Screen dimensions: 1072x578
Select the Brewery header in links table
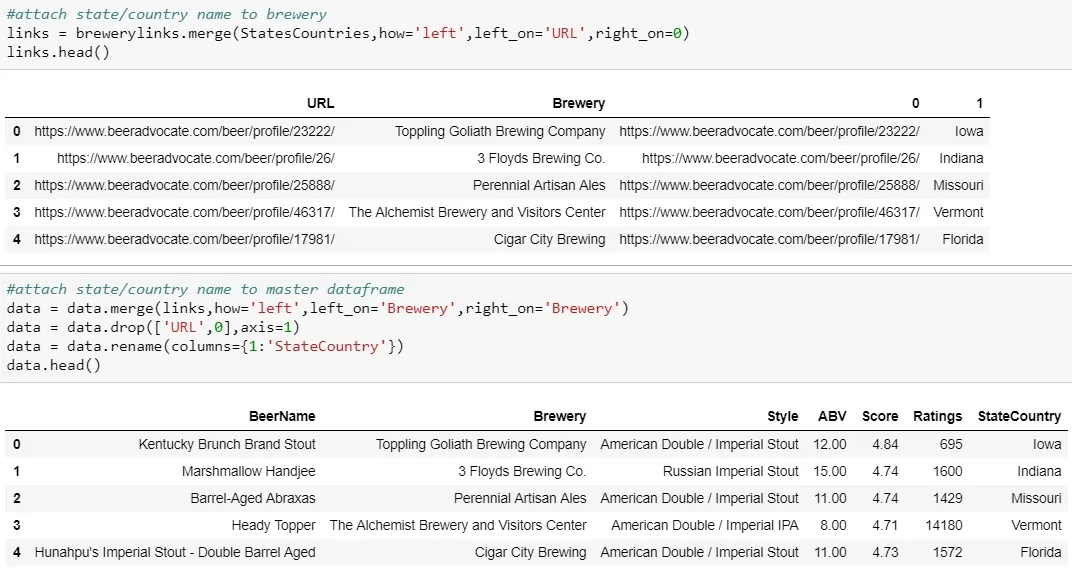[x=578, y=103]
